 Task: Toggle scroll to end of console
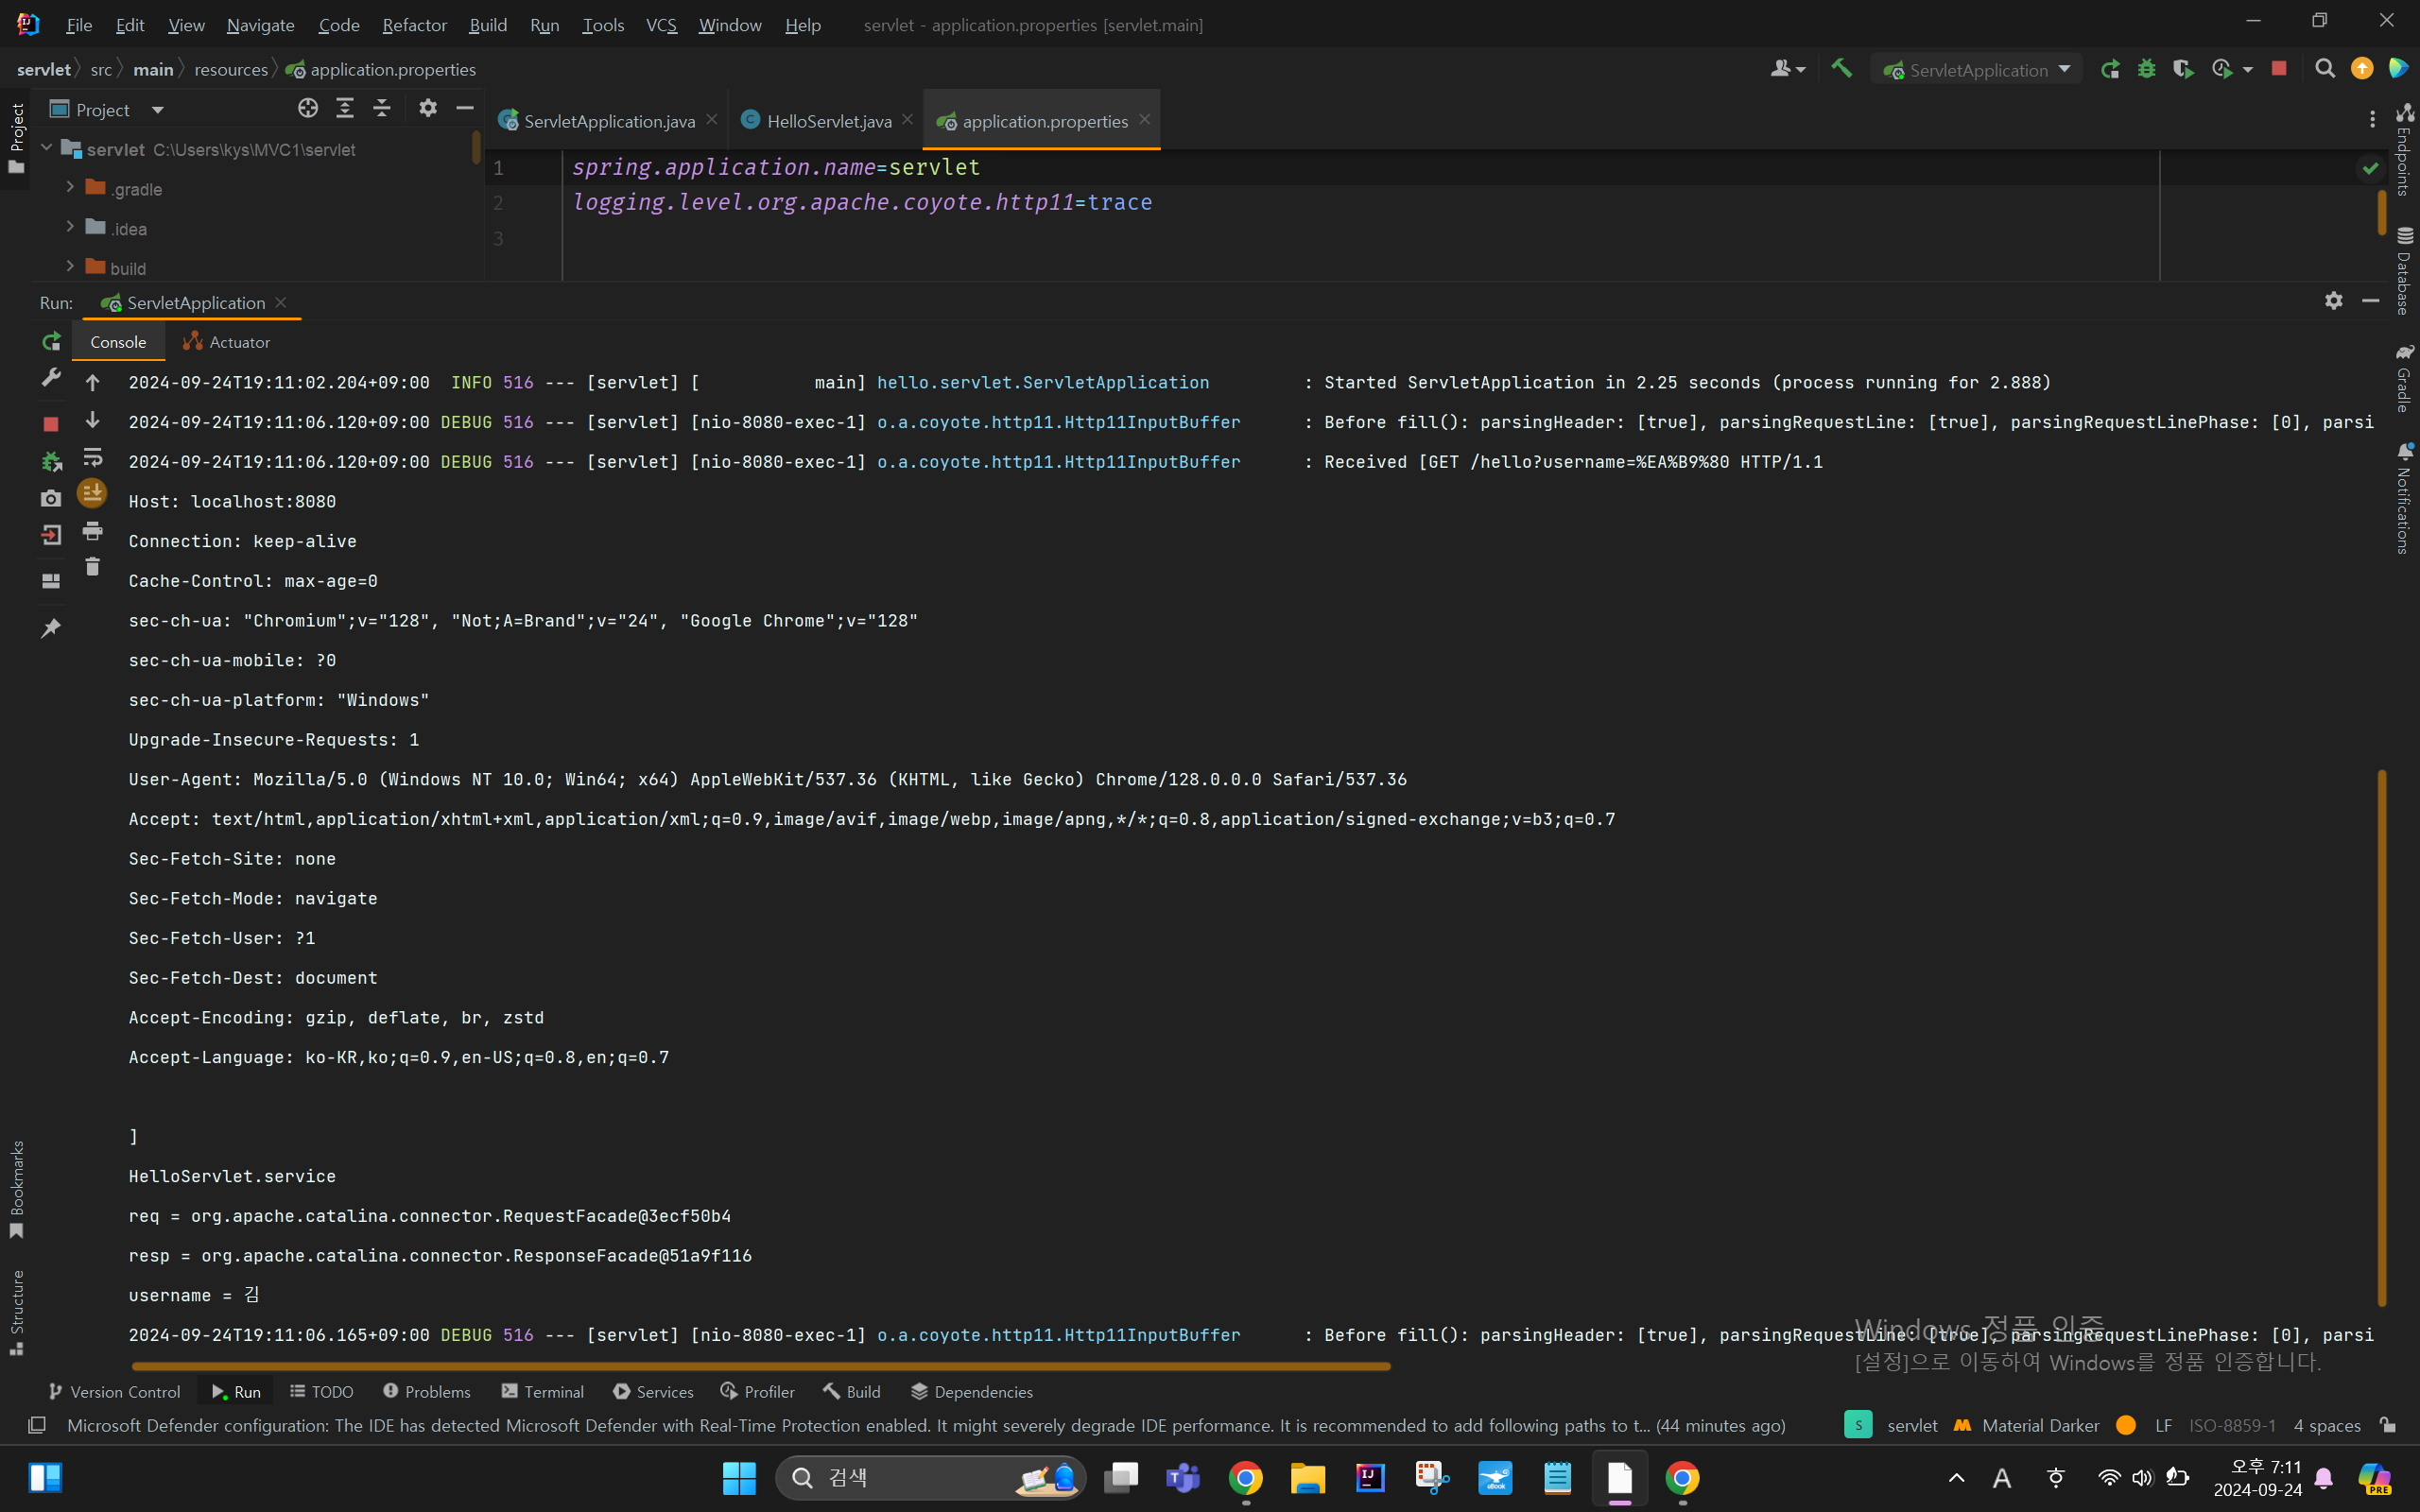tap(92, 493)
